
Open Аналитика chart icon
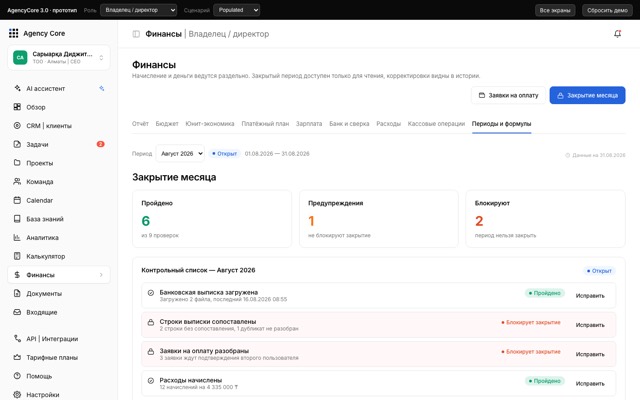(17, 238)
